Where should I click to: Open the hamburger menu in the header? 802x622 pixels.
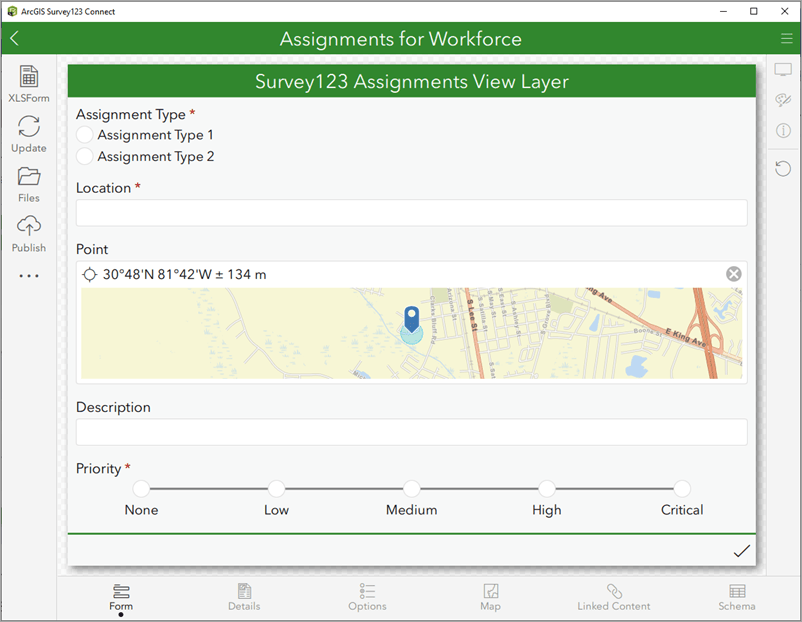(786, 38)
